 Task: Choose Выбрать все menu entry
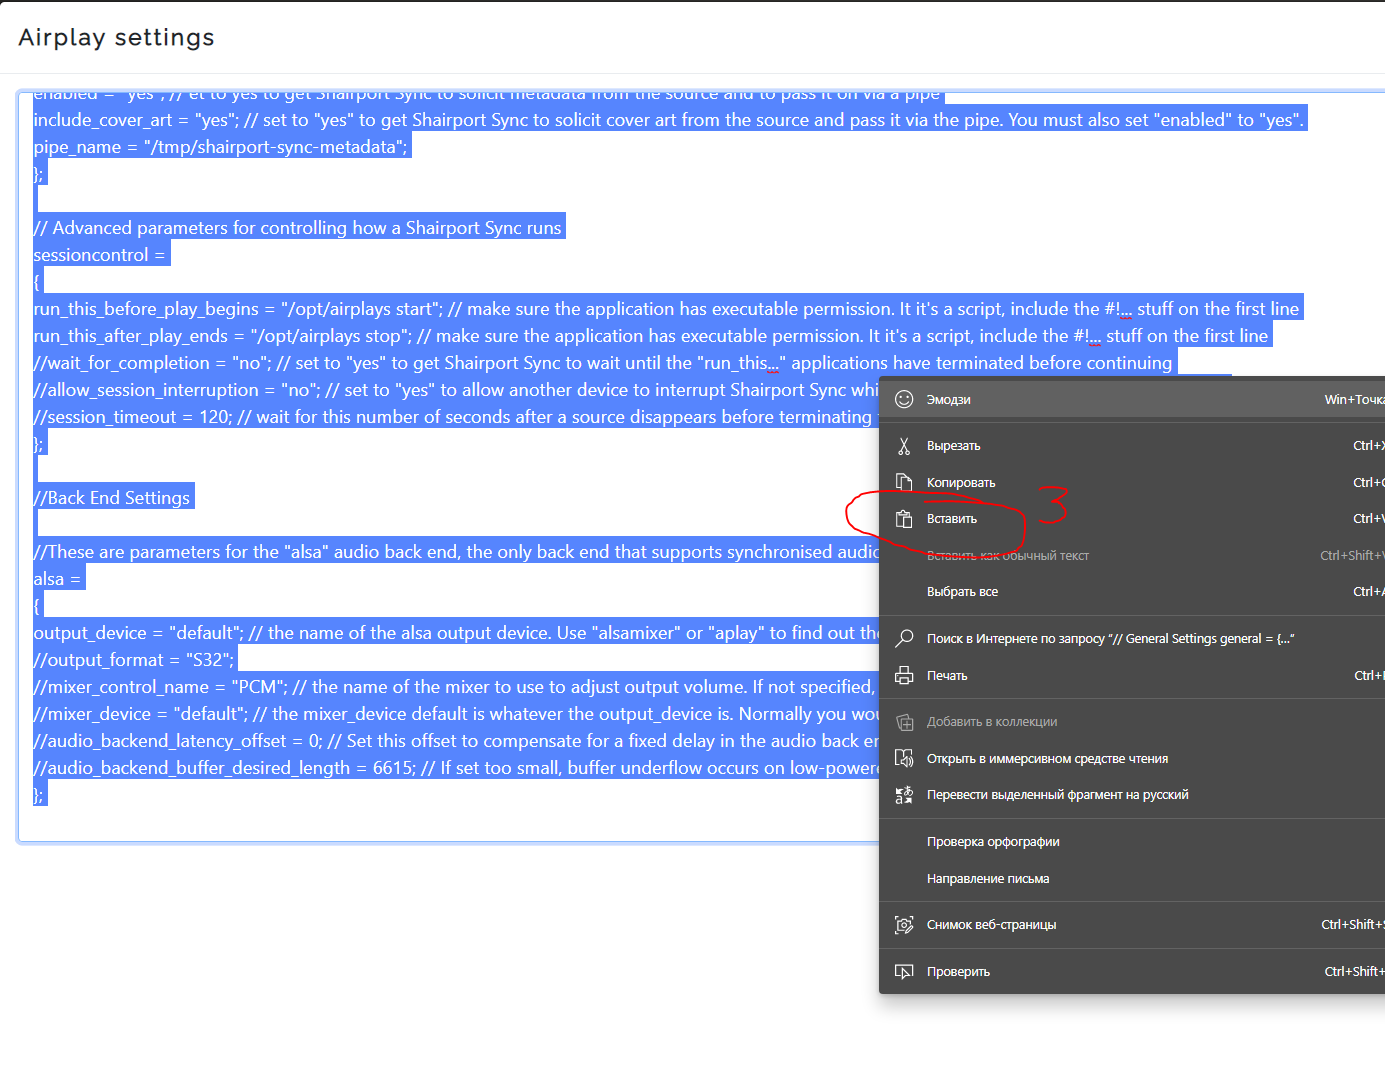tap(1132, 592)
